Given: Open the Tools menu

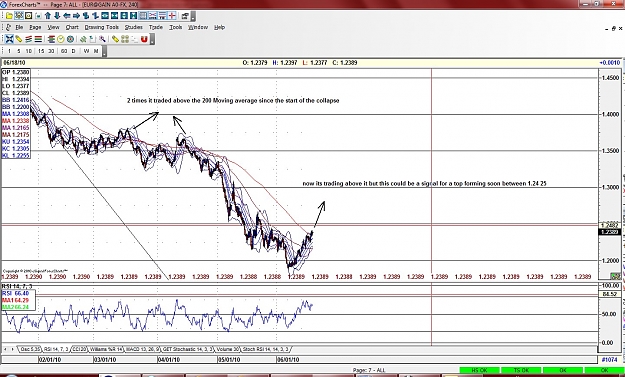Looking at the screenshot, I should (175, 27).
